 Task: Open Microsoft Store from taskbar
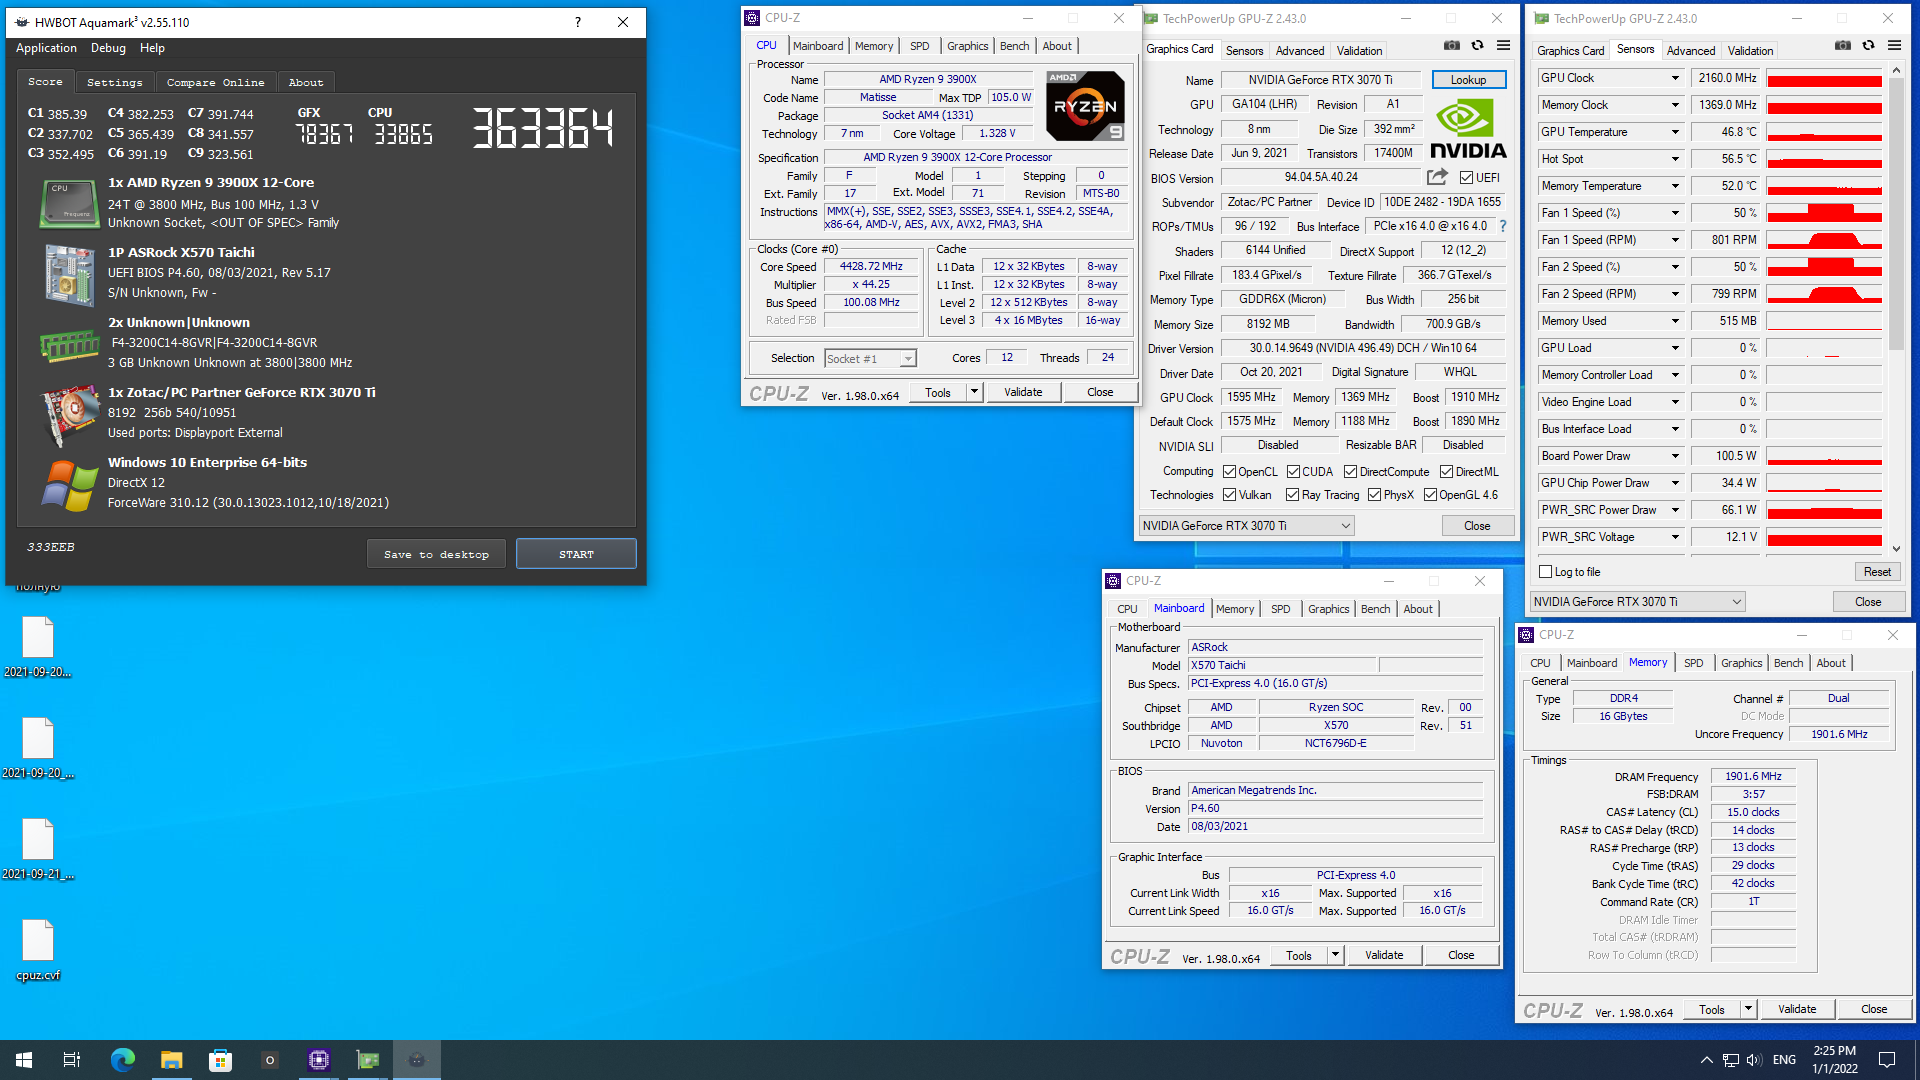click(220, 1060)
